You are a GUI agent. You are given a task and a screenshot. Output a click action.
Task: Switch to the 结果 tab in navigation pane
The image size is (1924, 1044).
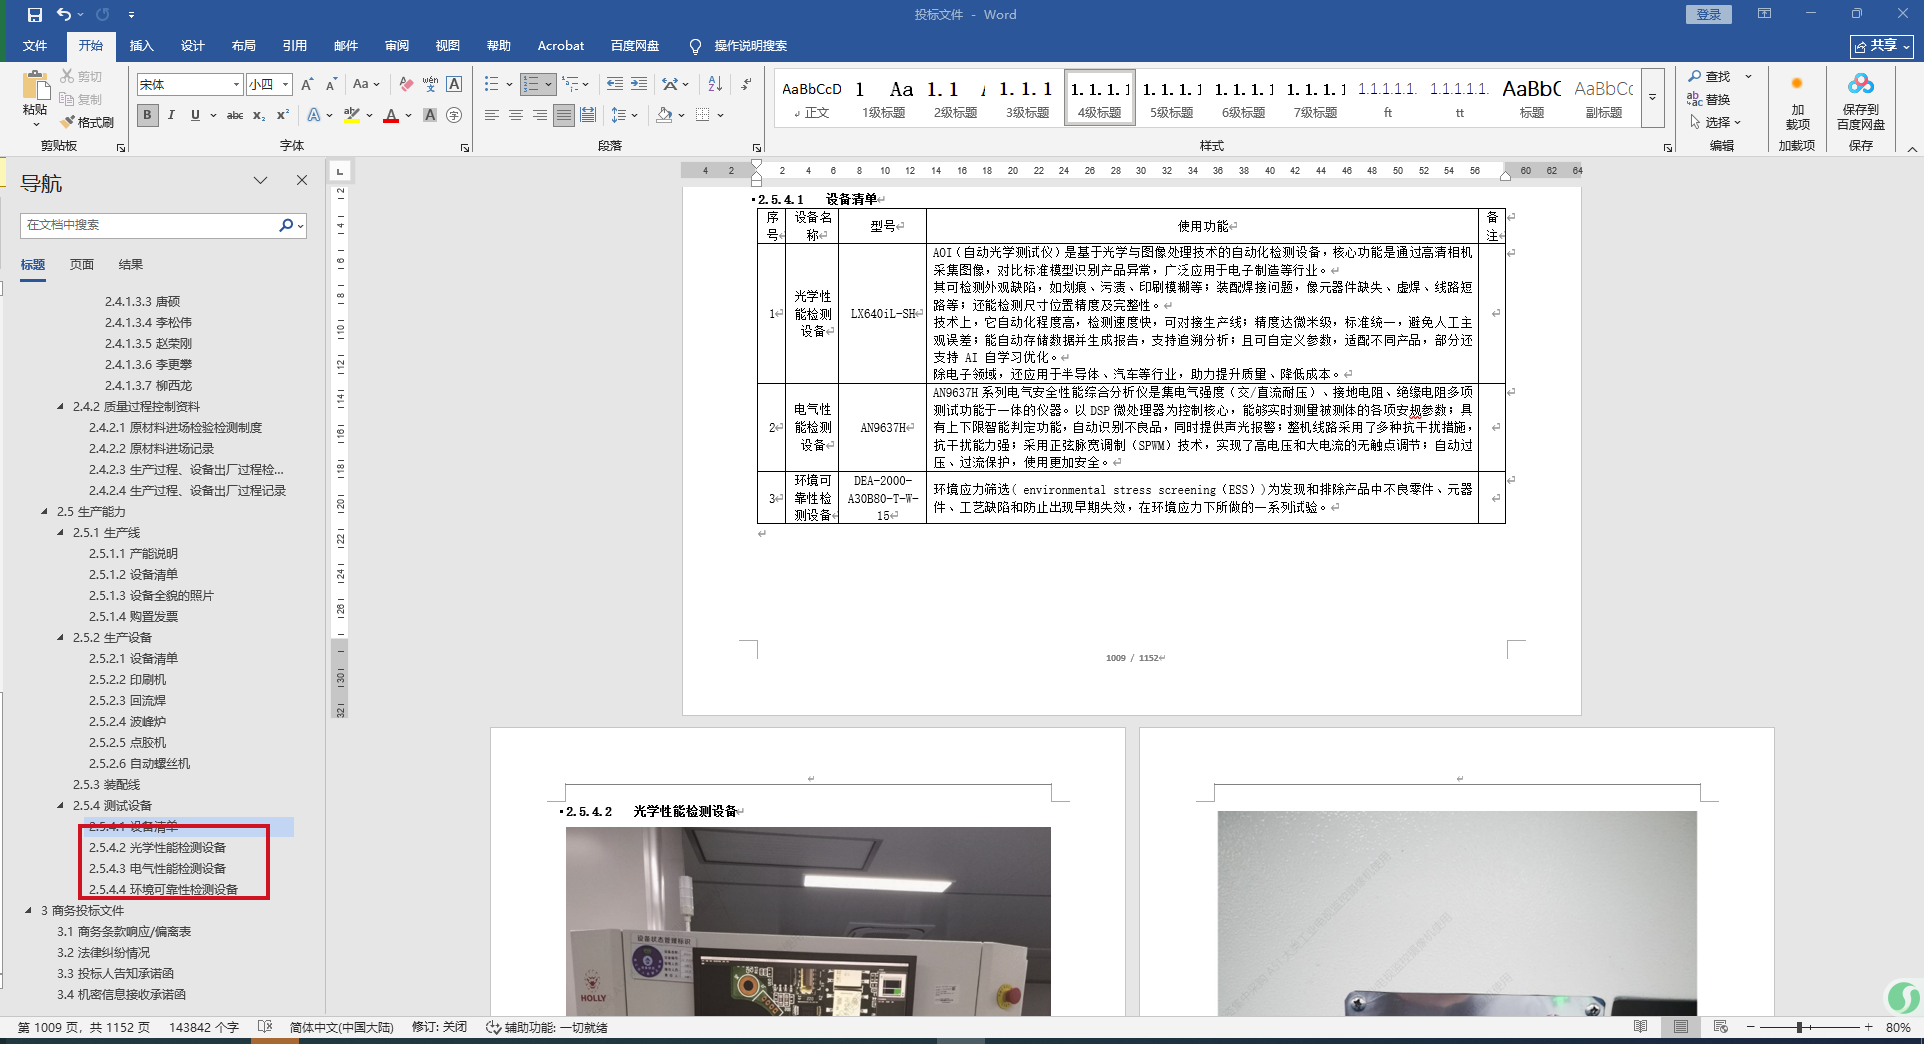click(131, 265)
